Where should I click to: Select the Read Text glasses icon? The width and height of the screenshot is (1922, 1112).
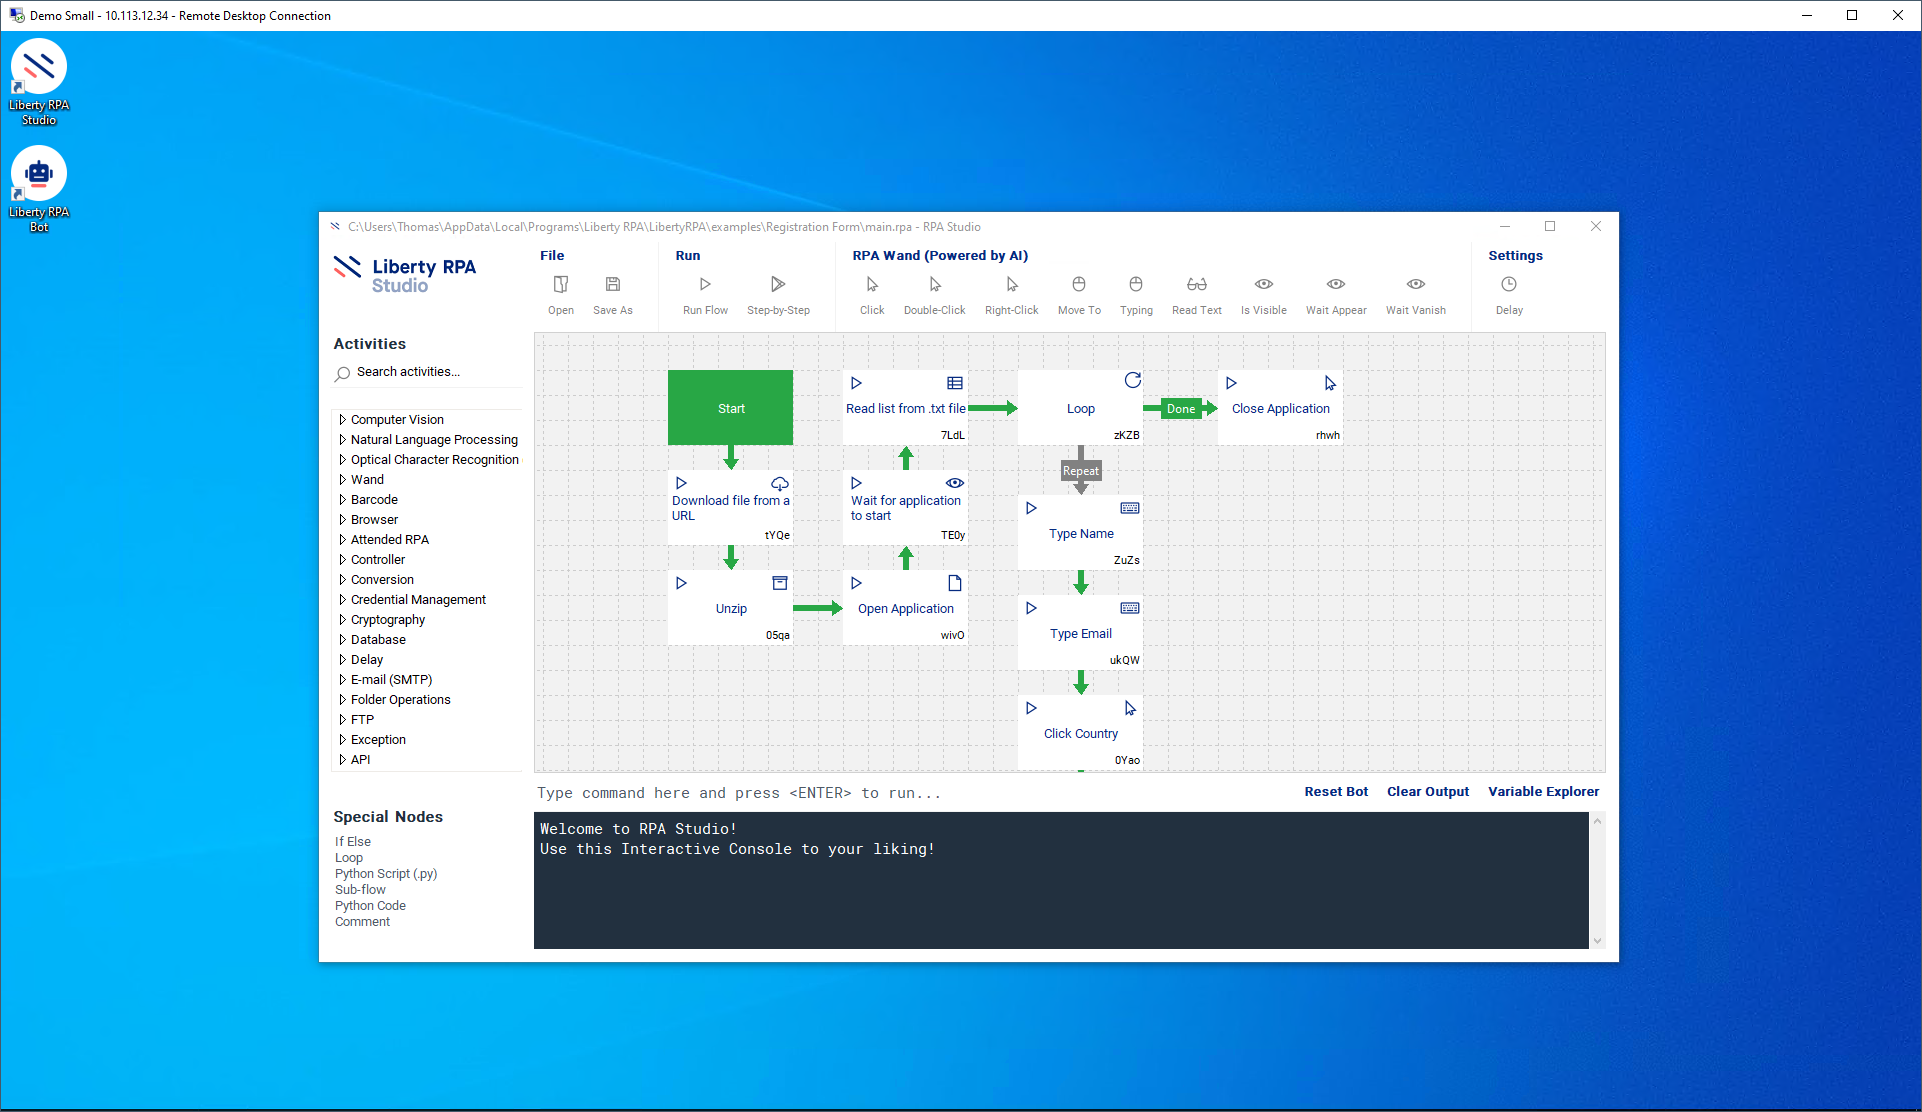pos(1197,285)
